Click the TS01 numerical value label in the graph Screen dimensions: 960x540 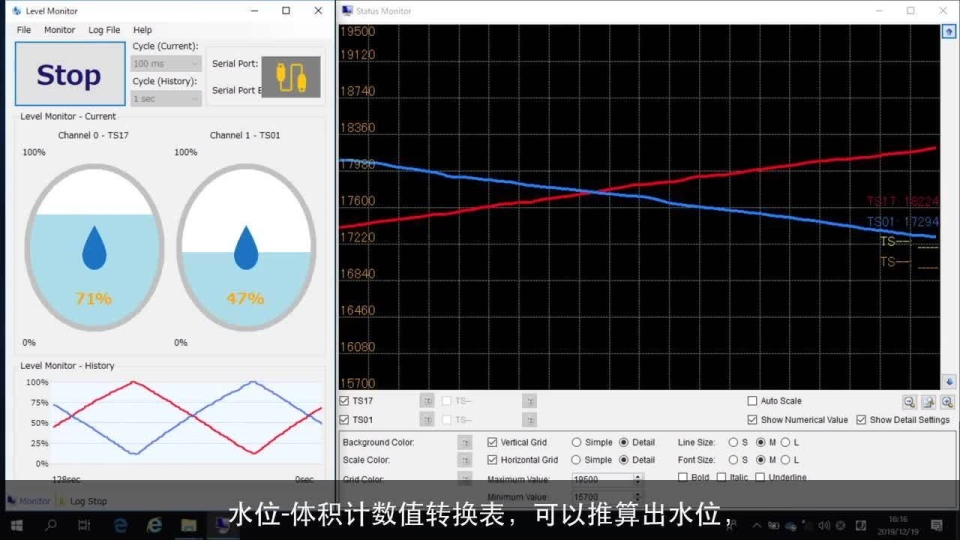[x=902, y=222]
